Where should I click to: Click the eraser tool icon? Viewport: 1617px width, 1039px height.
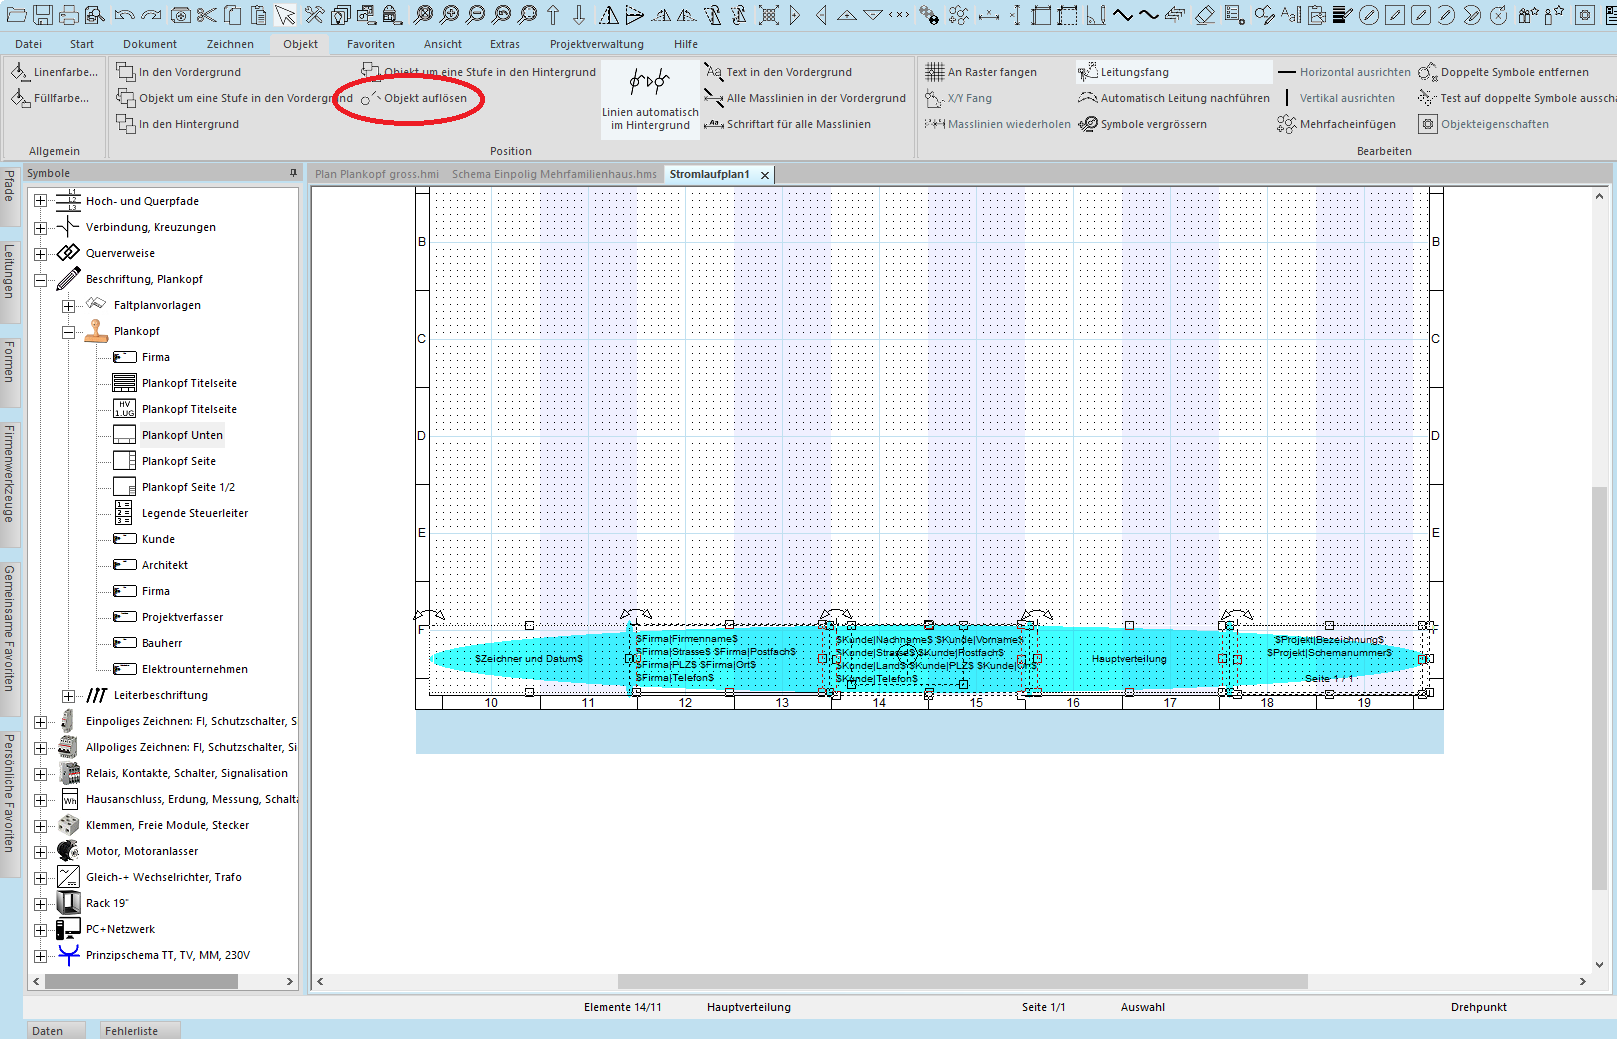pyautogui.click(x=1205, y=15)
